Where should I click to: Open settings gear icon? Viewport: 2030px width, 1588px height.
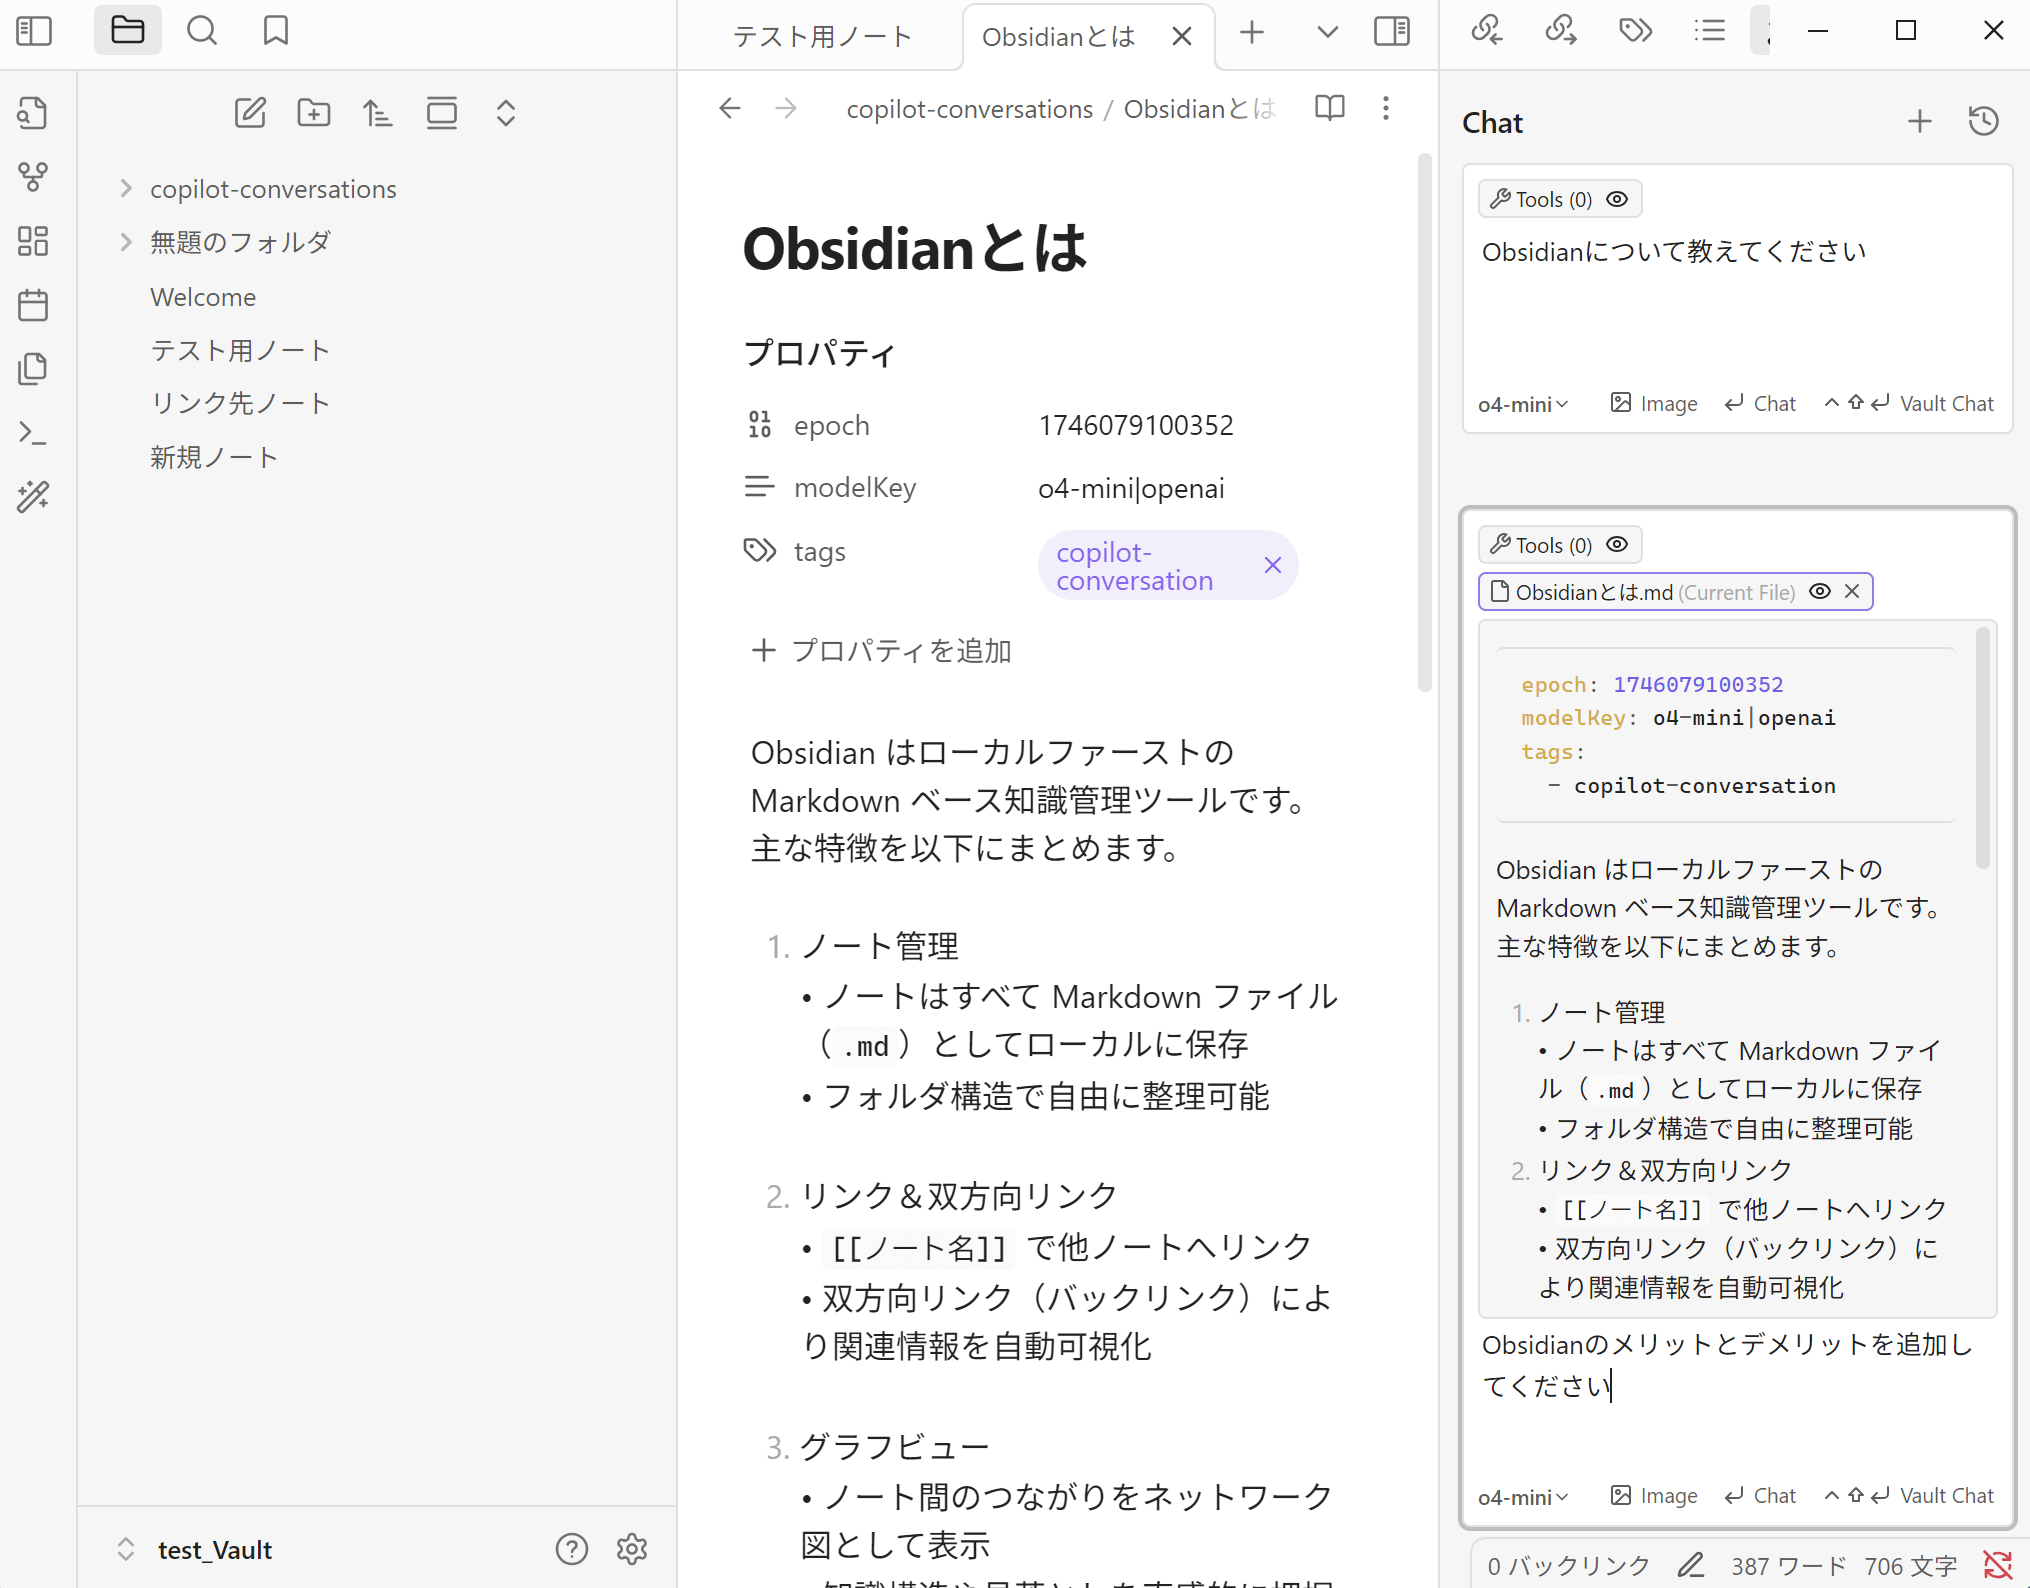pyautogui.click(x=632, y=1549)
